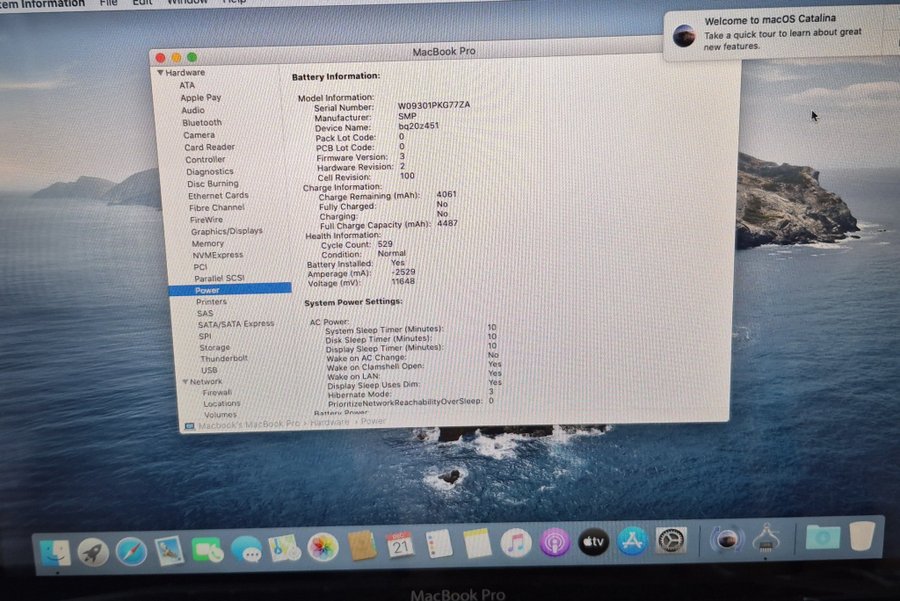The width and height of the screenshot is (900, 601).
Task: Select Thunderbolt in the hardware list
Action: point(223,359)
